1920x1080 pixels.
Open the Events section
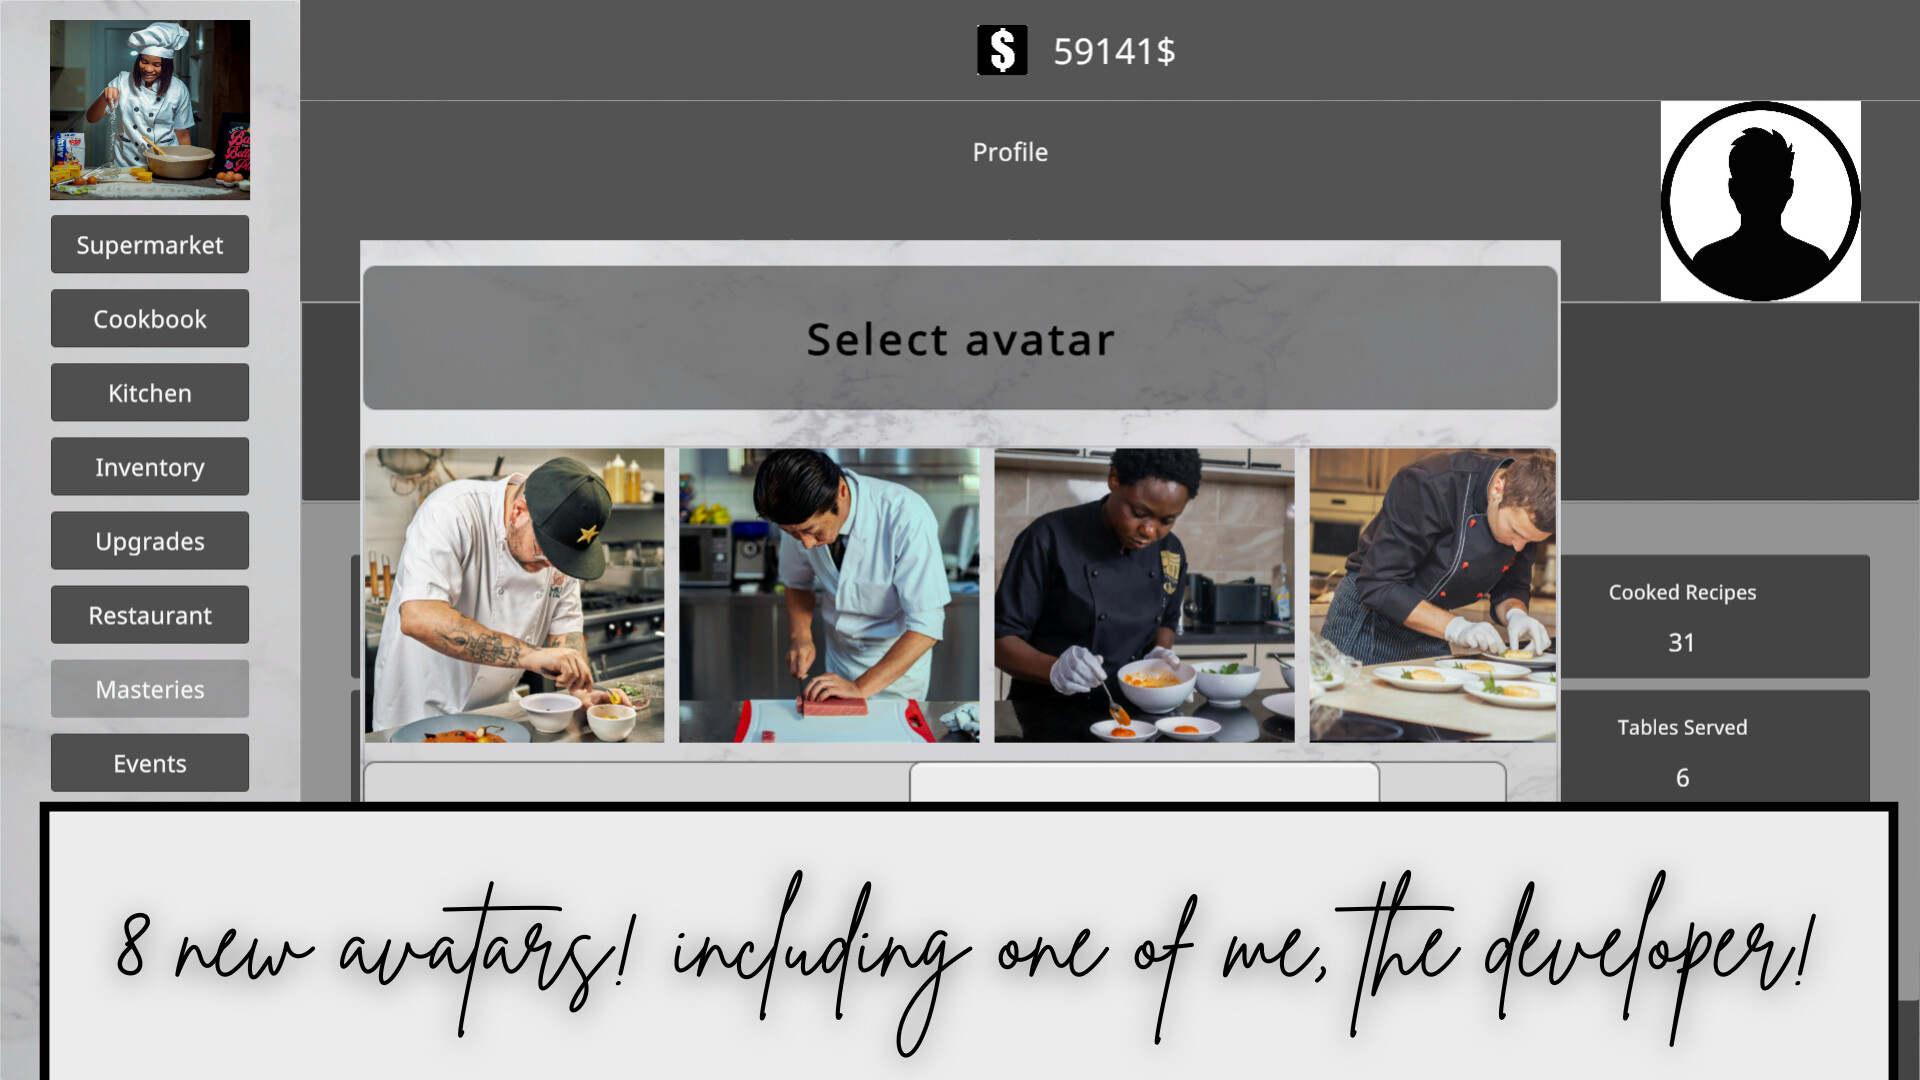pyautogui.click(x=150, y=763)
